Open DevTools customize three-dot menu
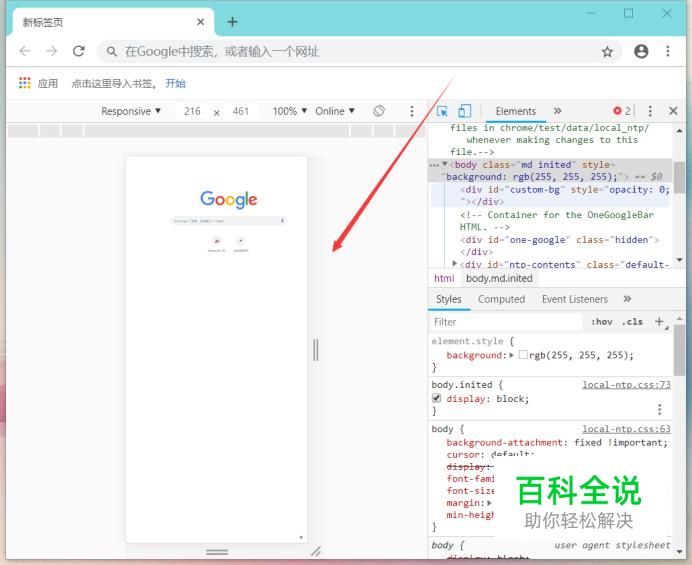Viewport: 692px width, 565px height. point(650,111)
